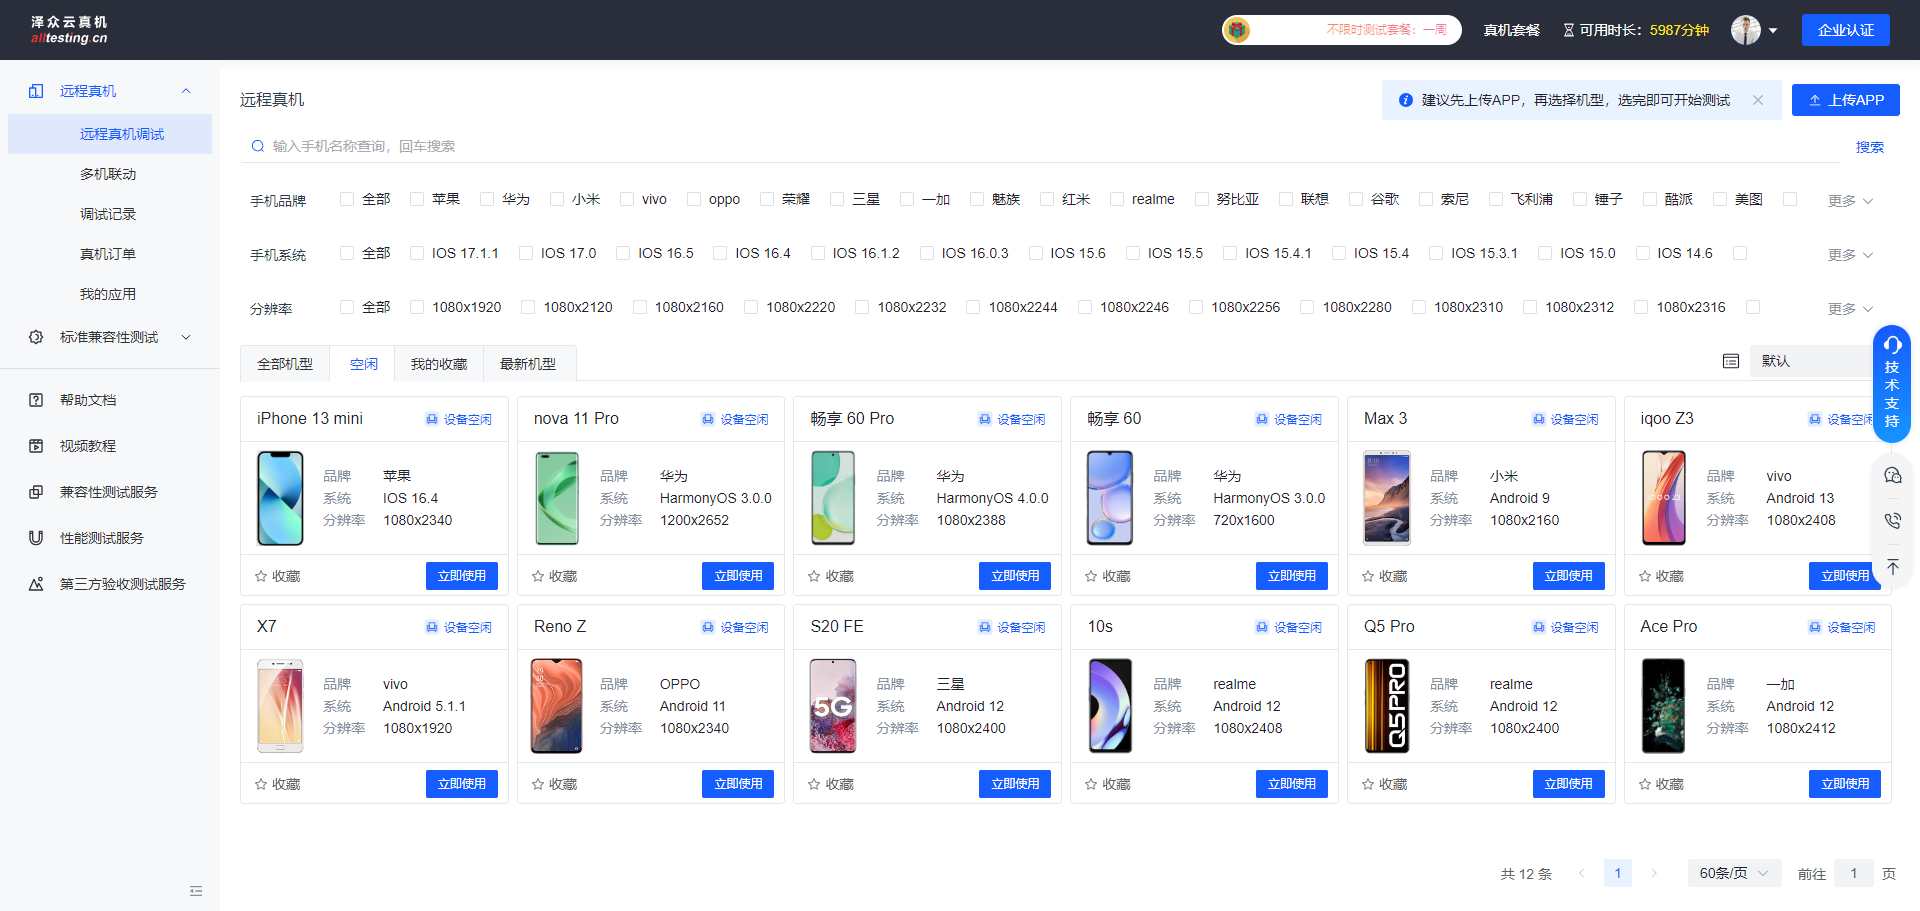Viewport: 1920px width, 911px height.
Task: Open the account dropdown arrow next to the avatar
Action: (x=1773, y=30)
